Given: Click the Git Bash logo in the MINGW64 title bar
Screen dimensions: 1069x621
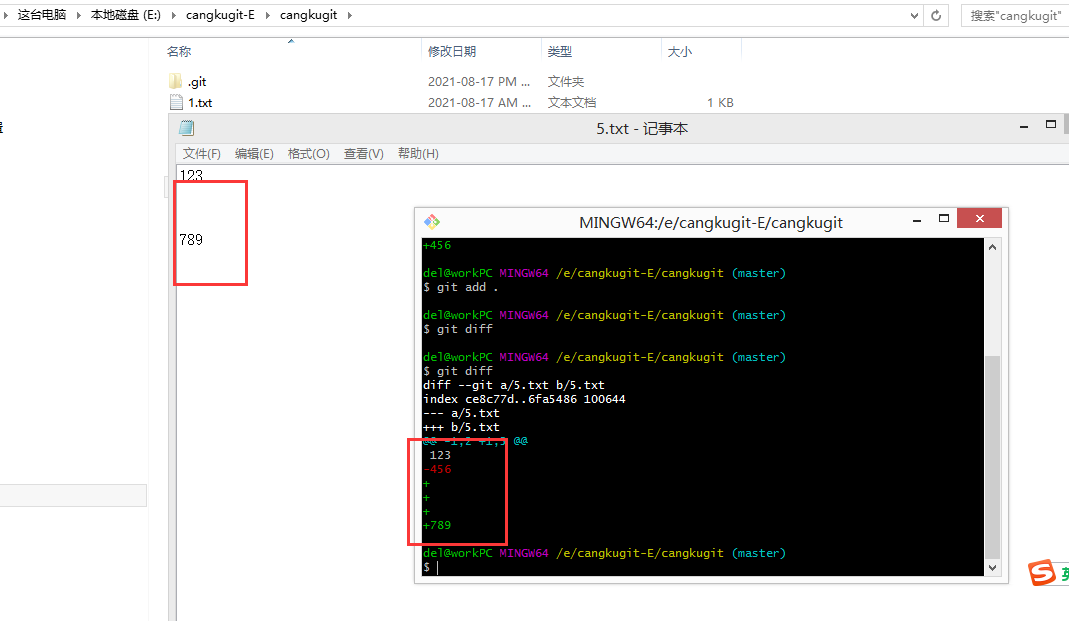Looking at the screenshot, I should (432, 222).
